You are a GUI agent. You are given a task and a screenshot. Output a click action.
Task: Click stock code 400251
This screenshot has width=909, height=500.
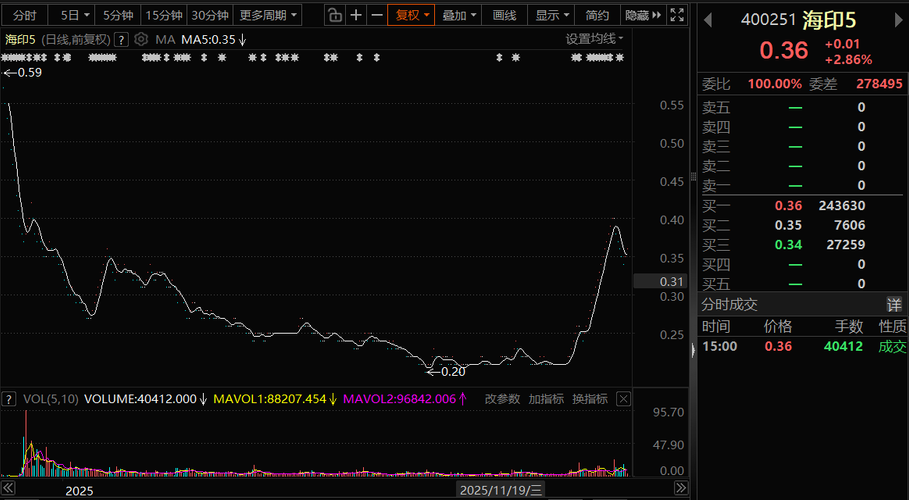click(x=768, y=20)
